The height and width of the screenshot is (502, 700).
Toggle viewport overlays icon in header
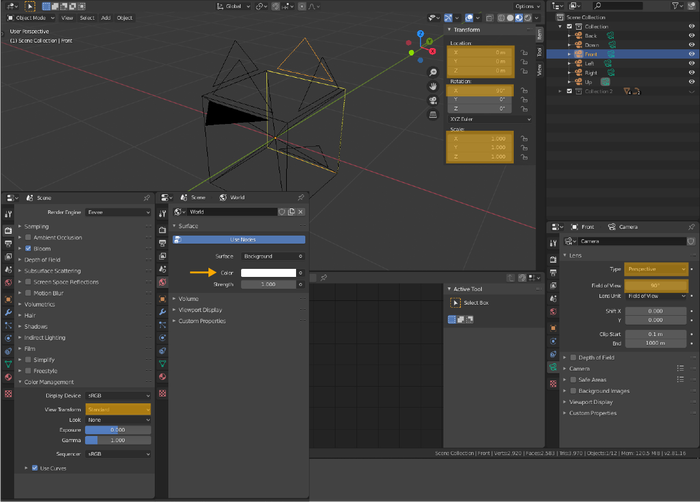tap(469, 18)
